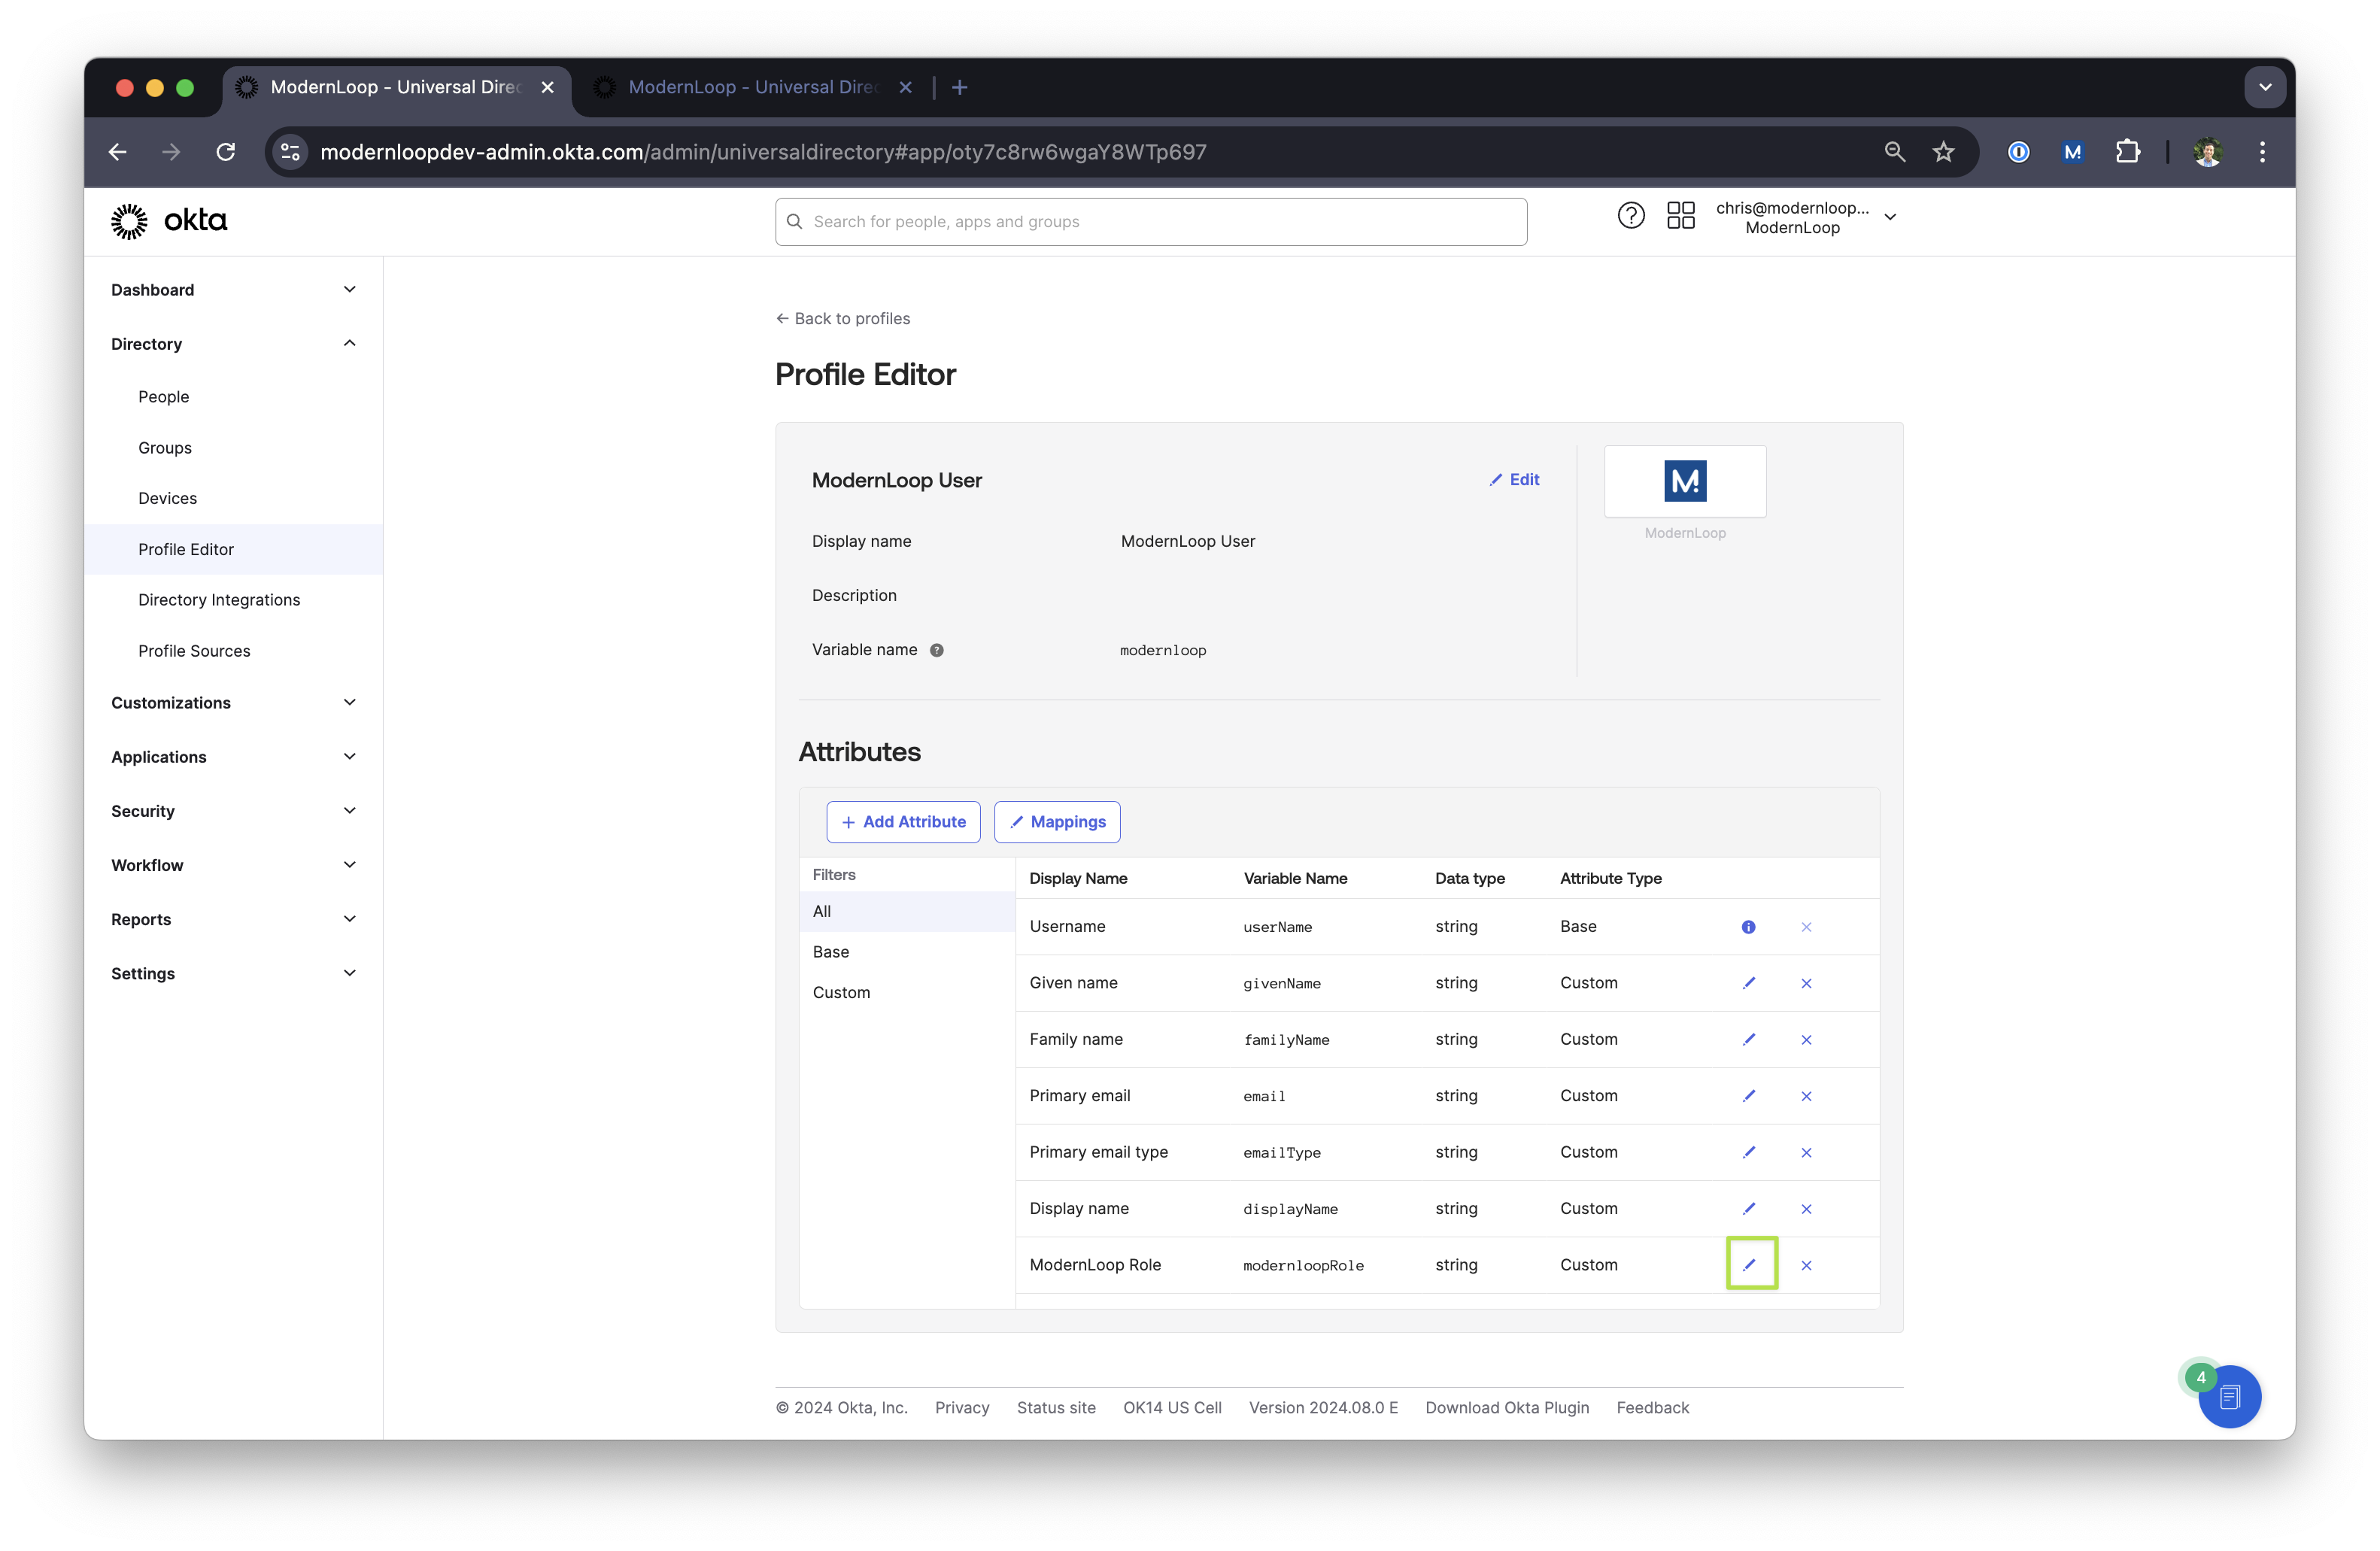Click the Username info icon
Screen dimensions: 2380x1551
pyautogui.click(x=1748, y=927)
